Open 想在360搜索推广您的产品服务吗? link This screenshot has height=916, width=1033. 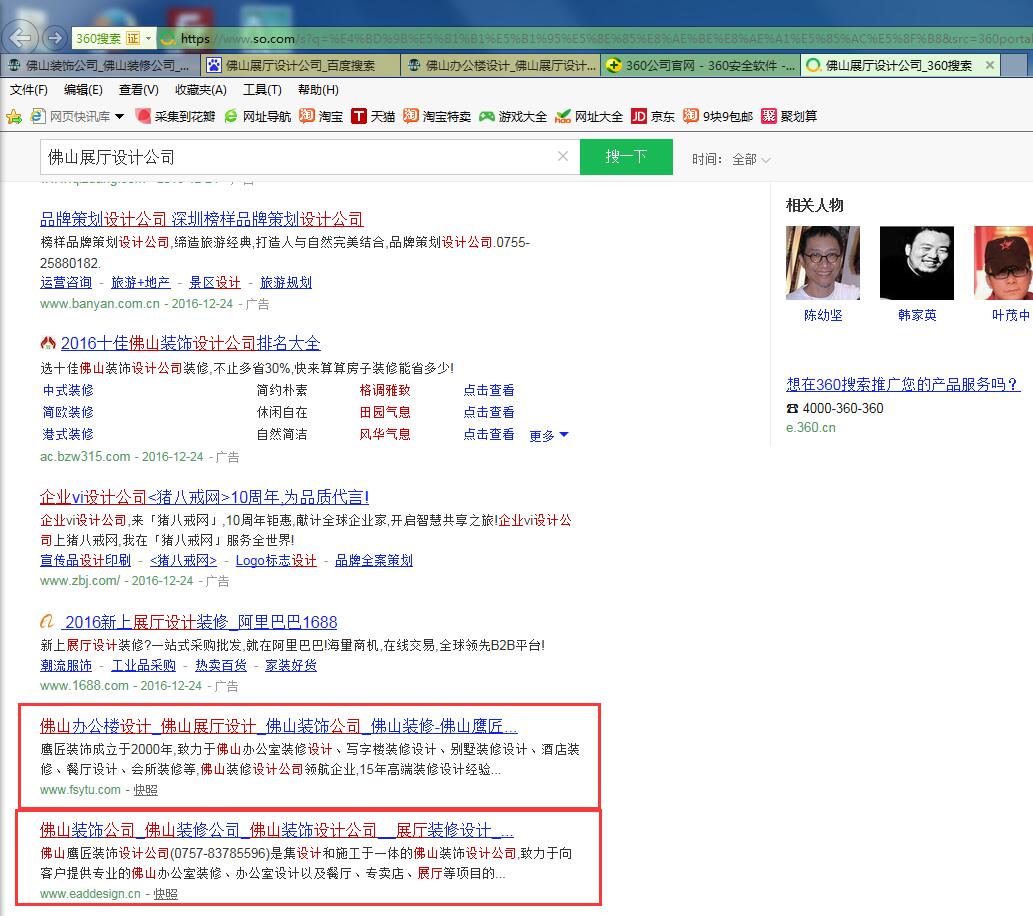(903, 384)
